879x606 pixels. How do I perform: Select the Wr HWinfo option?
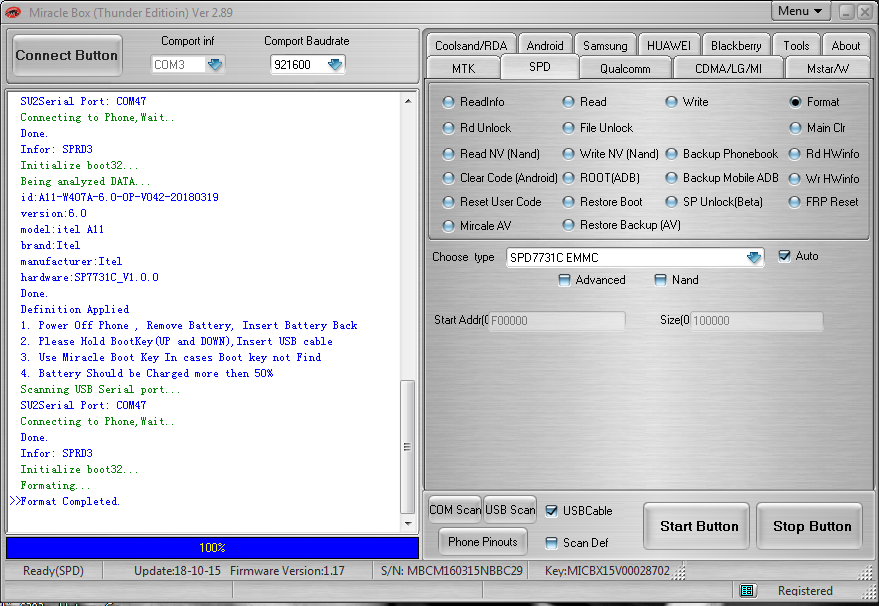pos(824,179)
